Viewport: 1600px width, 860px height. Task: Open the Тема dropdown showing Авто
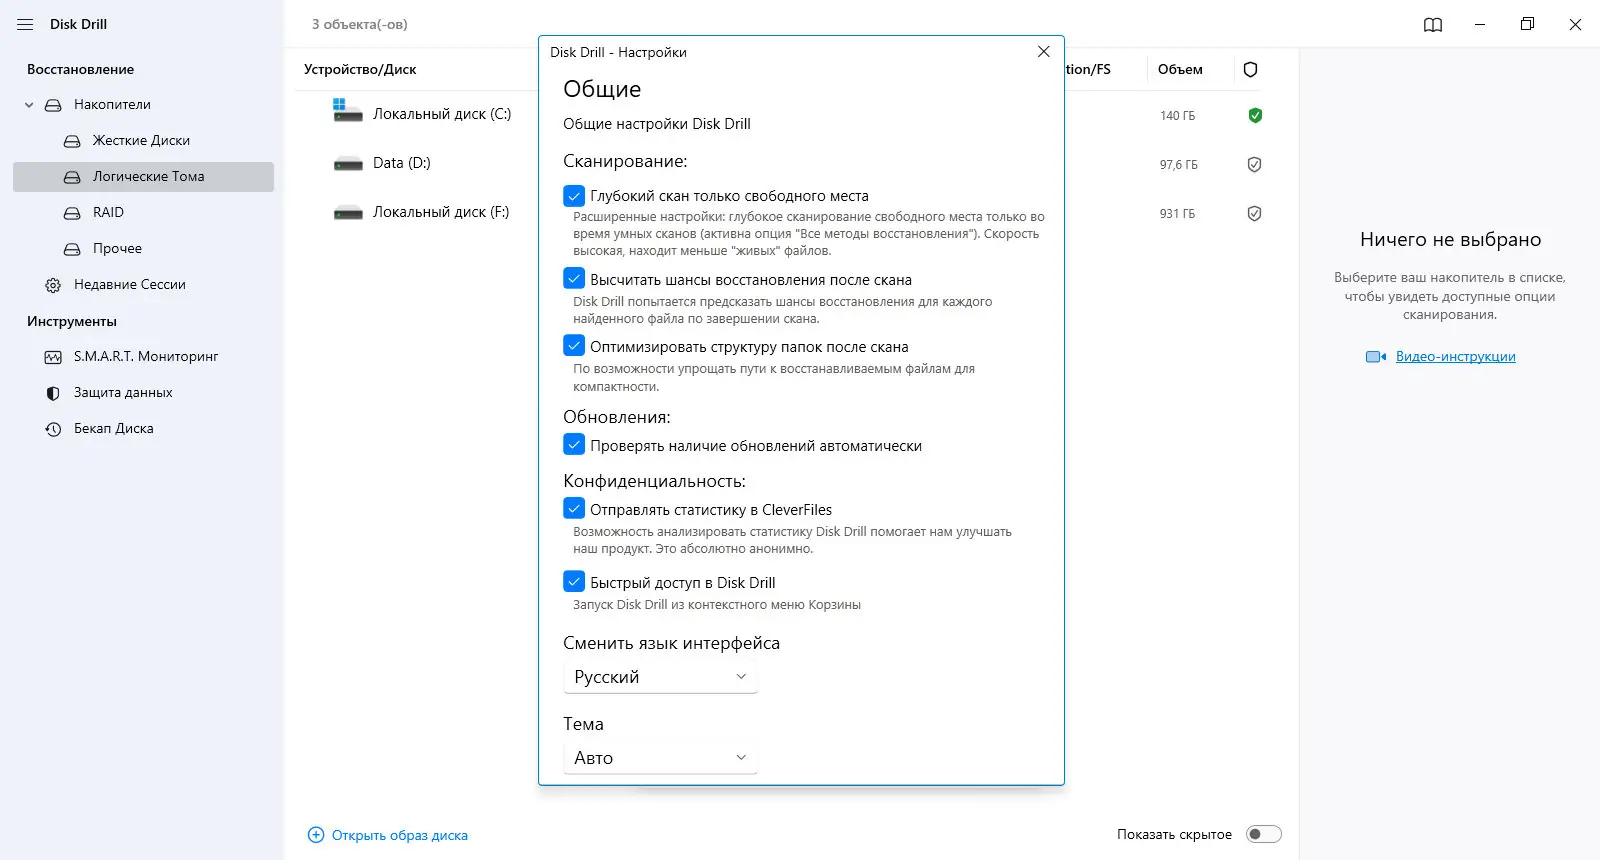click(x=660, y=758)
